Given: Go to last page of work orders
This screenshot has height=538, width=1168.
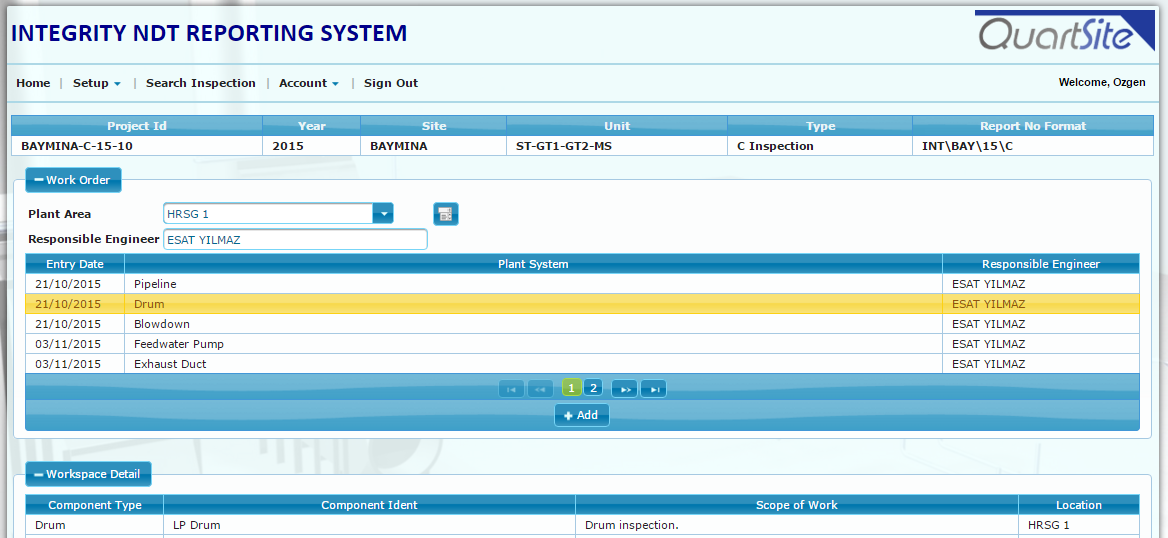Looking at the screenshot, I should click(653, 388).
